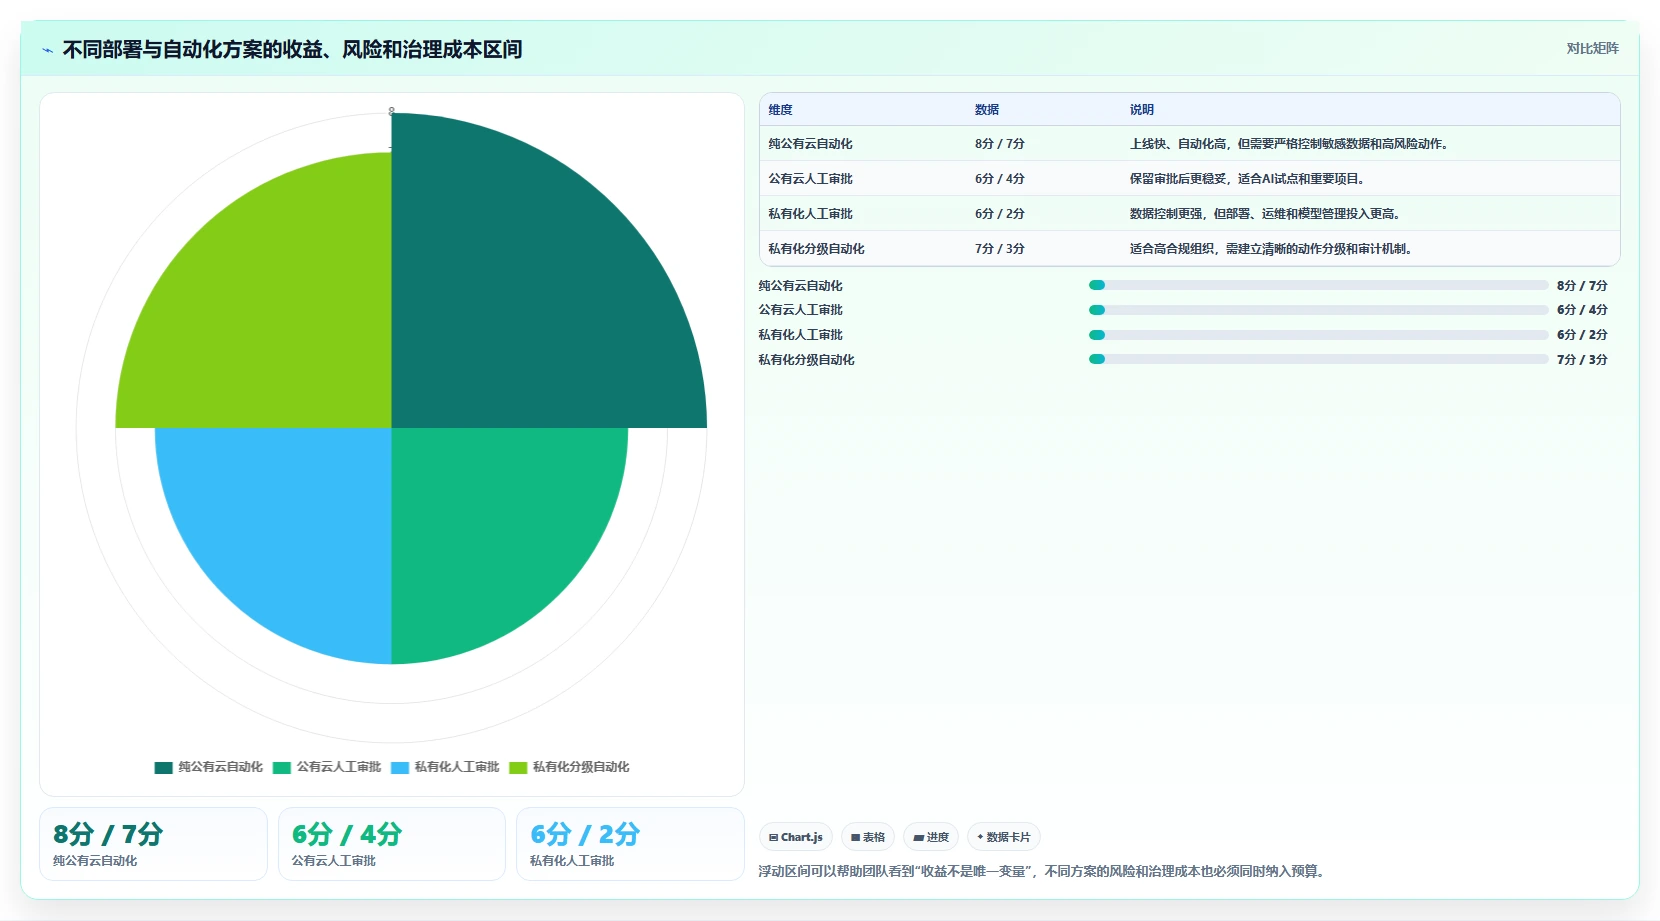Click description starting 上线快、自动化高
This screenshot has height=921, width=1660.
(x=1289, y=144)
